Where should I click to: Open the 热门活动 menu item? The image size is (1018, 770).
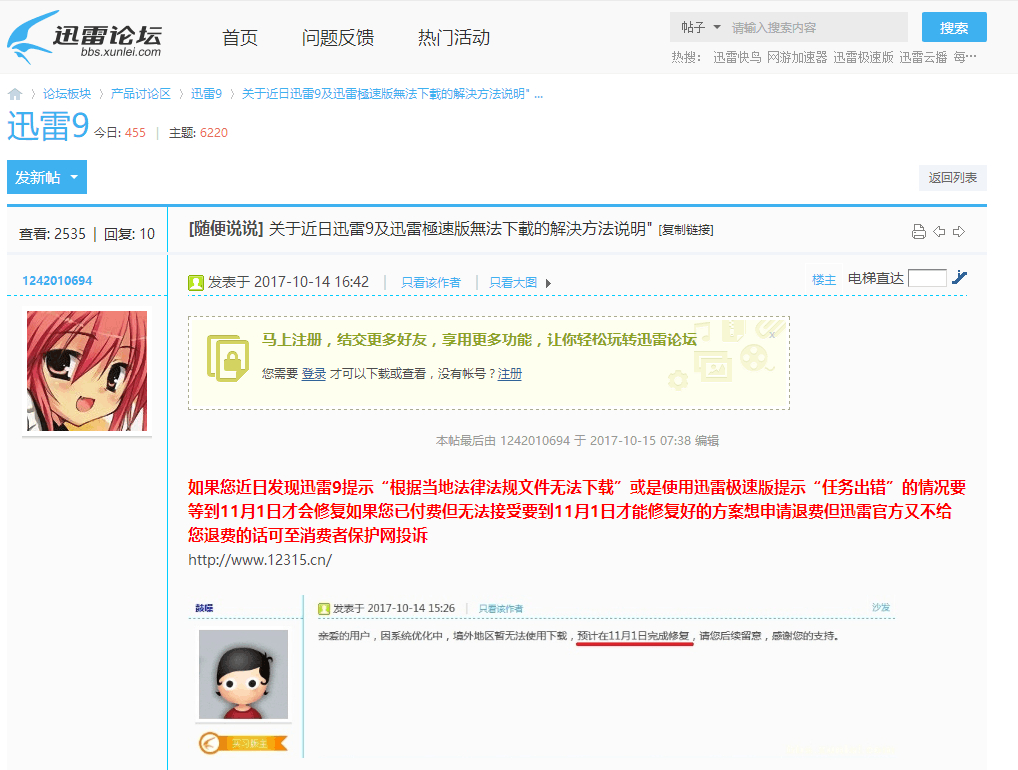(x=454, y=38)
